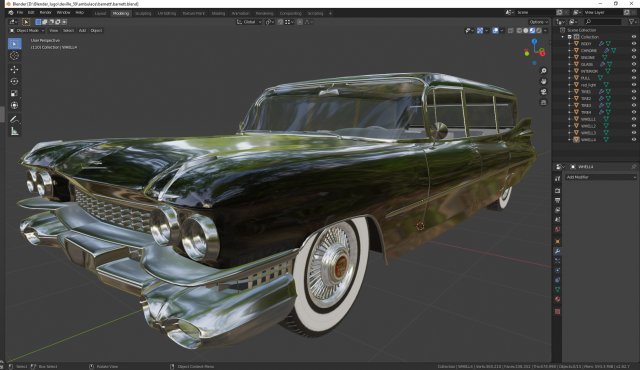Viewport: 640px width, 370px height.
Task: Open the Options dropdown in viewport
Action: [538, 22]
